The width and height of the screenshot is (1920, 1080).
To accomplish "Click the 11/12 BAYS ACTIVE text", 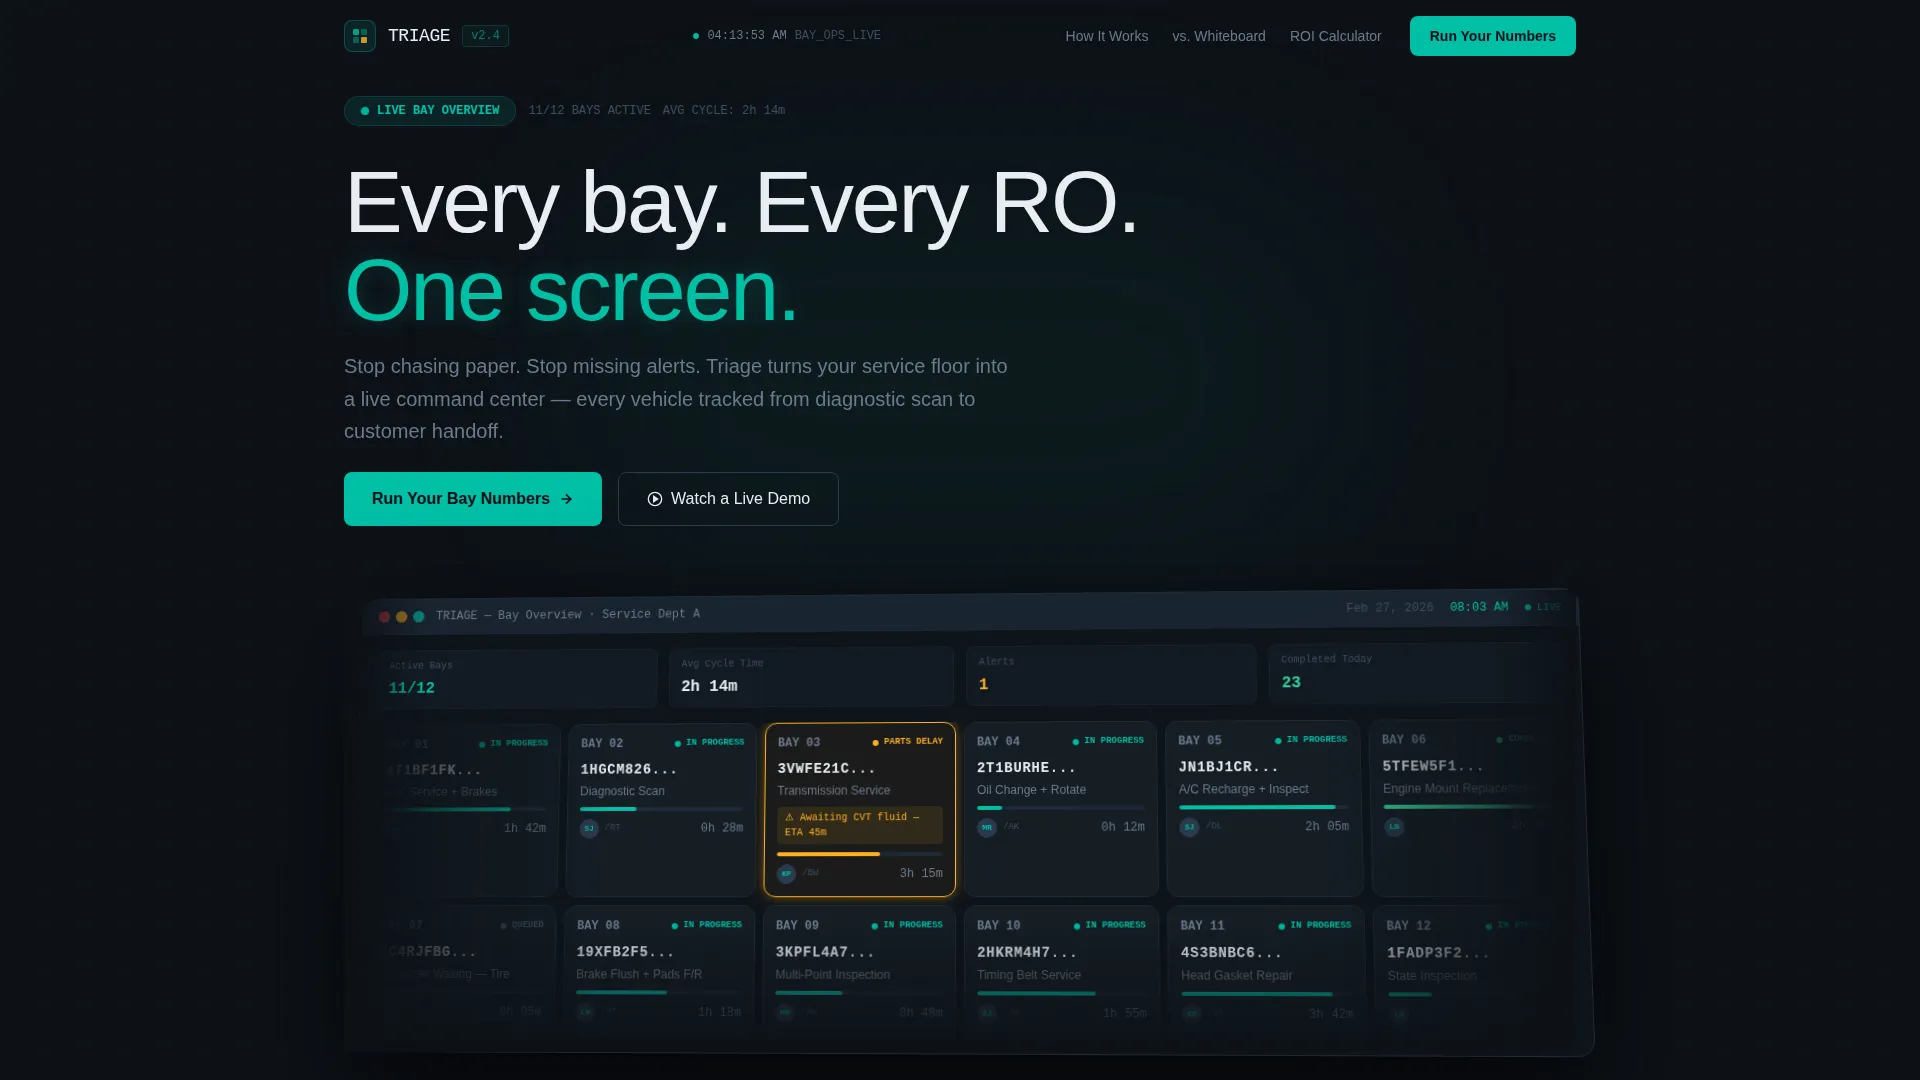I will pyautogui.click(x=589, y=110).
